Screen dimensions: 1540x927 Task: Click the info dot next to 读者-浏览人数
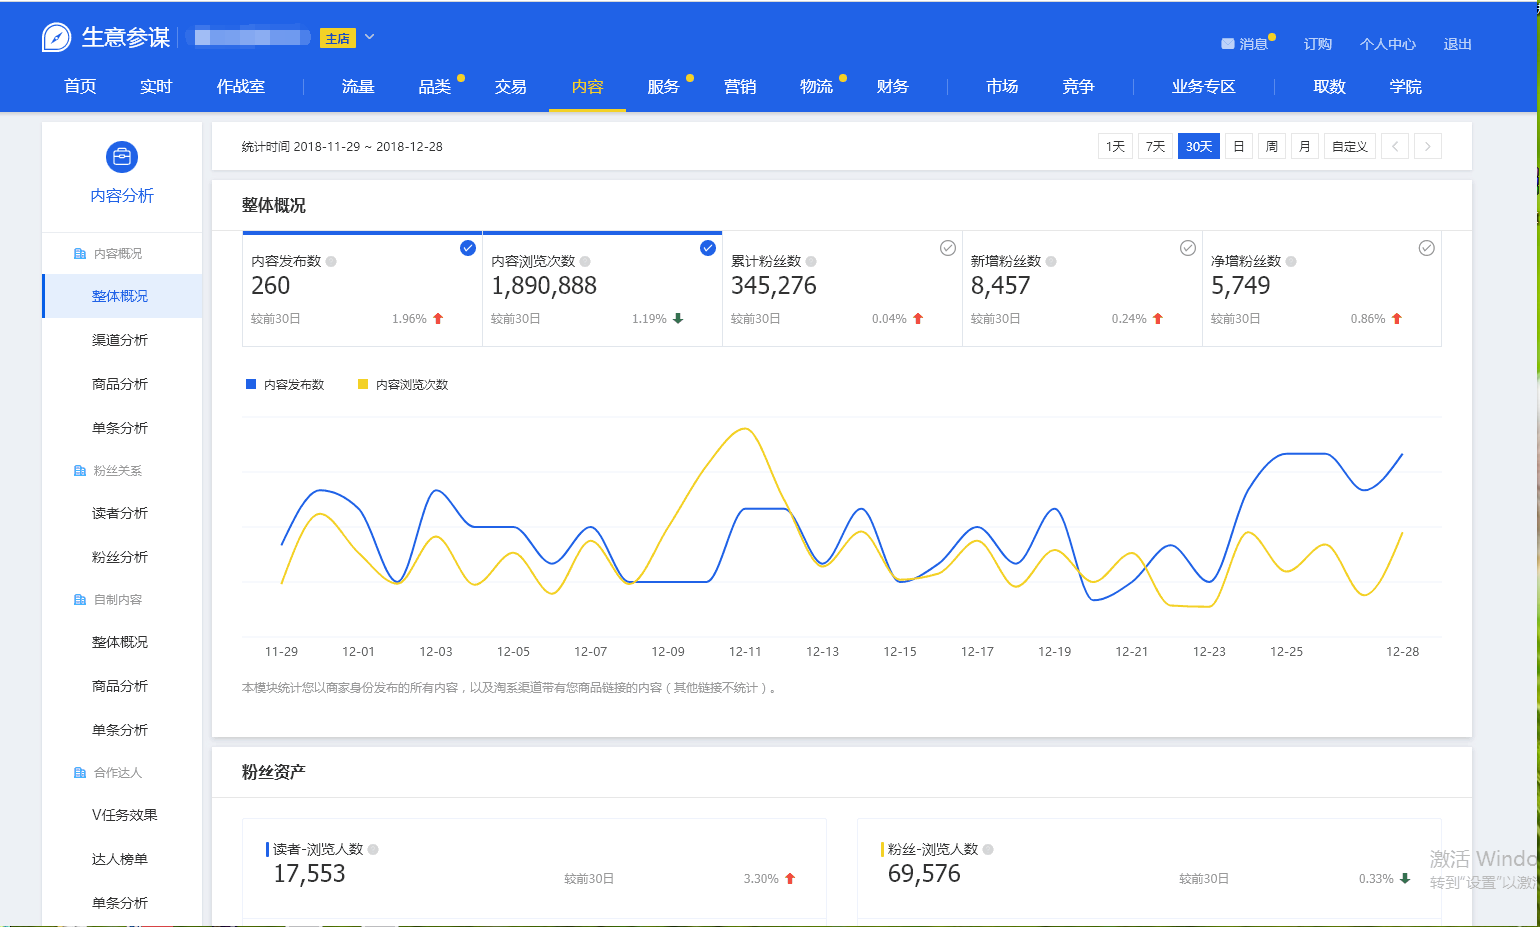373,850
